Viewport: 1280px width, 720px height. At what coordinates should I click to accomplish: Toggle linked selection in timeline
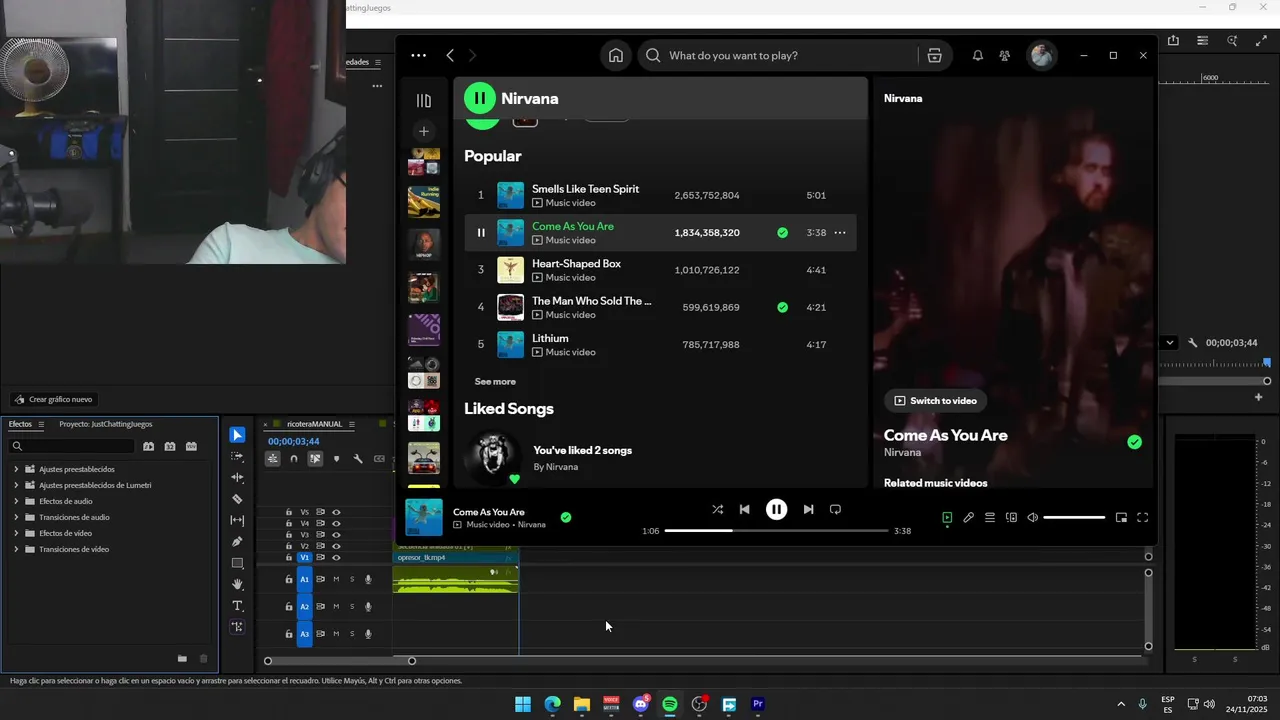pyautogui.click(x=315, y=459)
